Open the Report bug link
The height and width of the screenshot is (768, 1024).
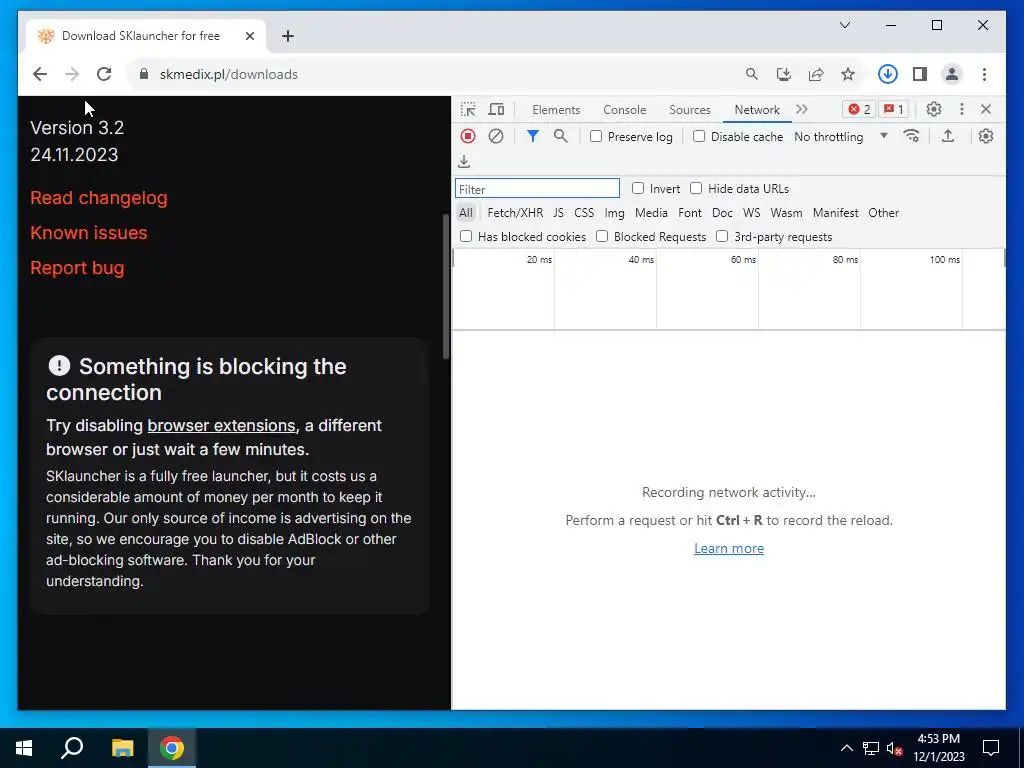(x=77, y=268)
